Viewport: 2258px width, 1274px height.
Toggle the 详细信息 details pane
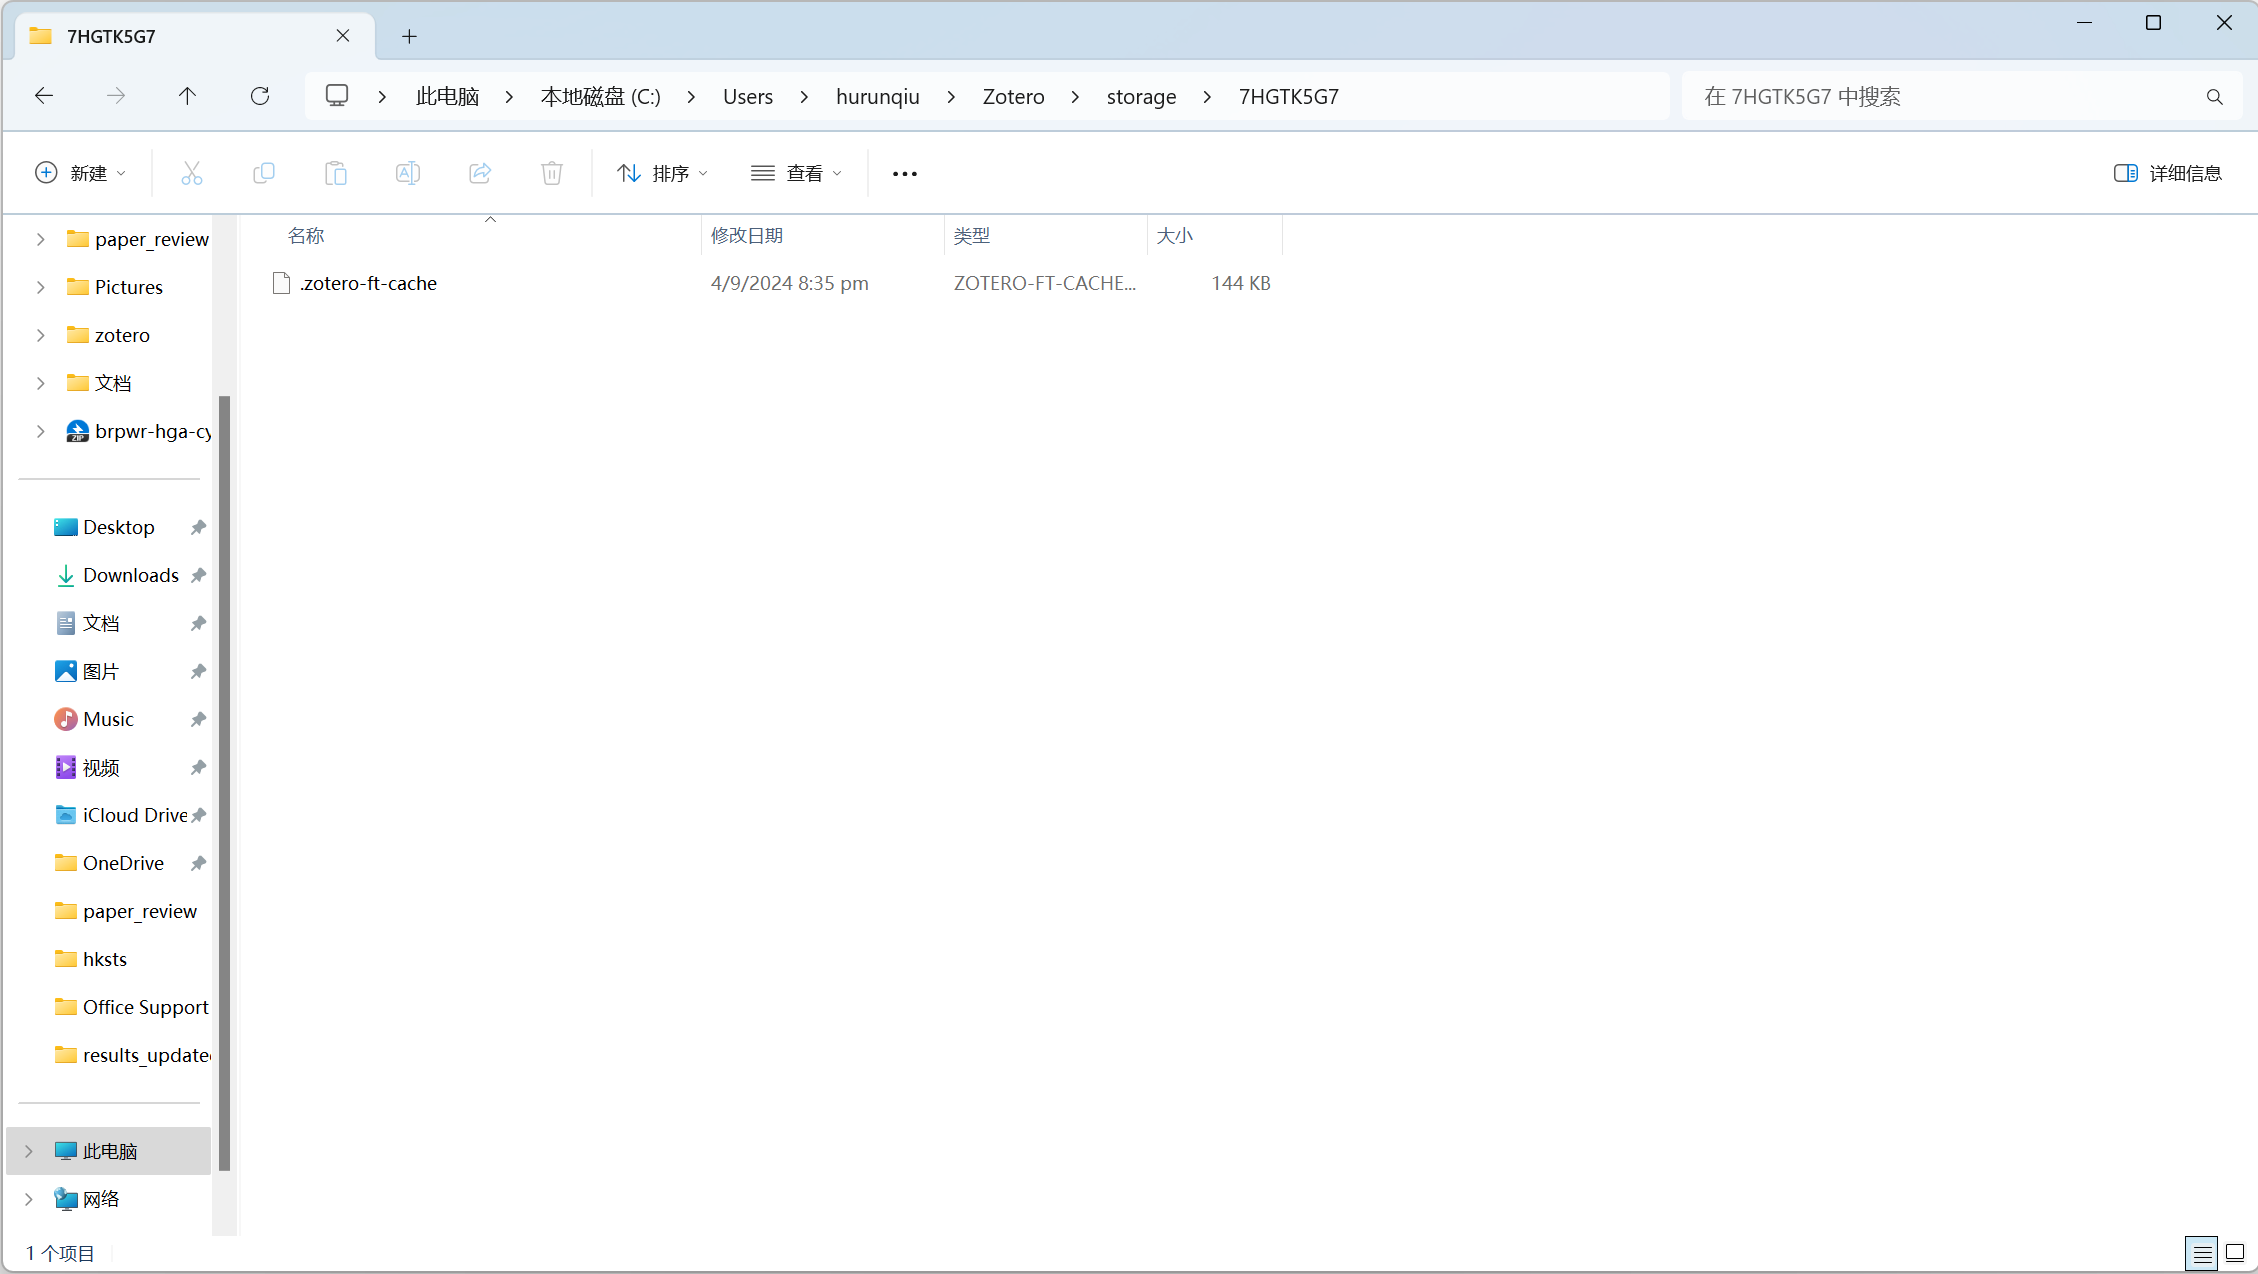[2167, 174]
